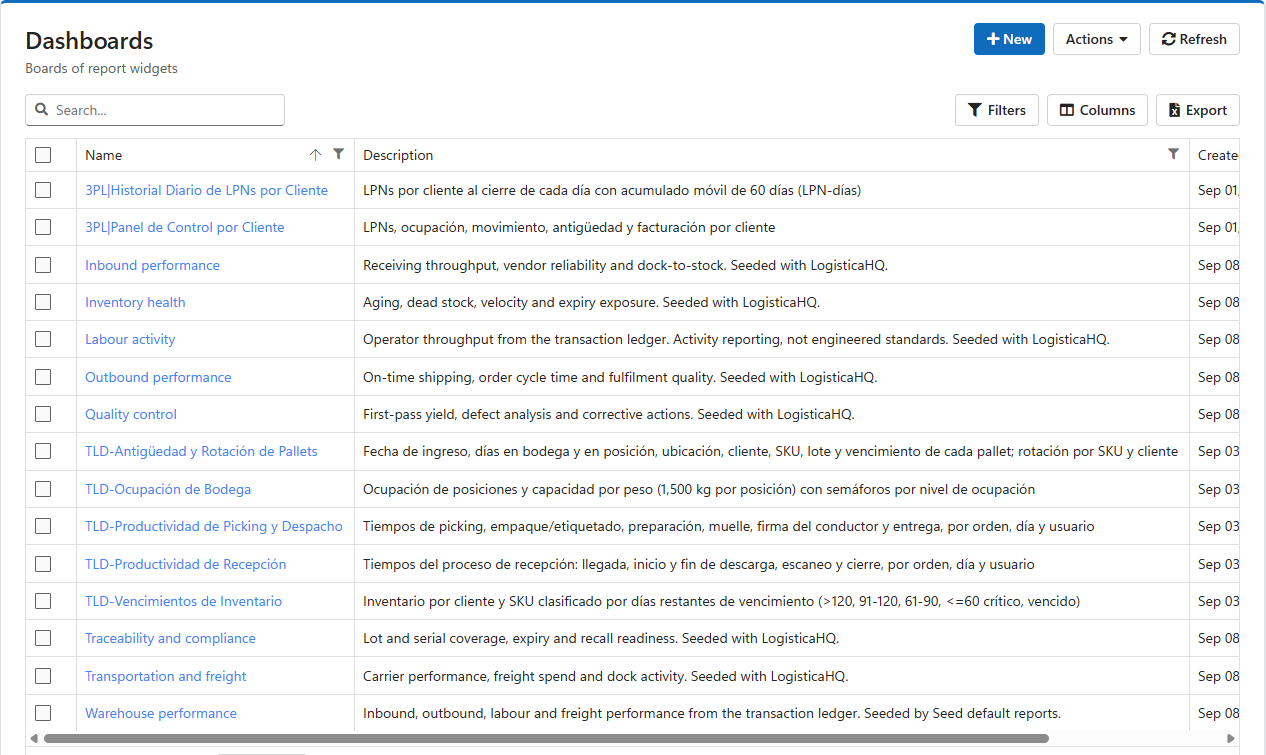Open 3PL|Historial Diario de LPNs por Cliente

click(206, 190)
